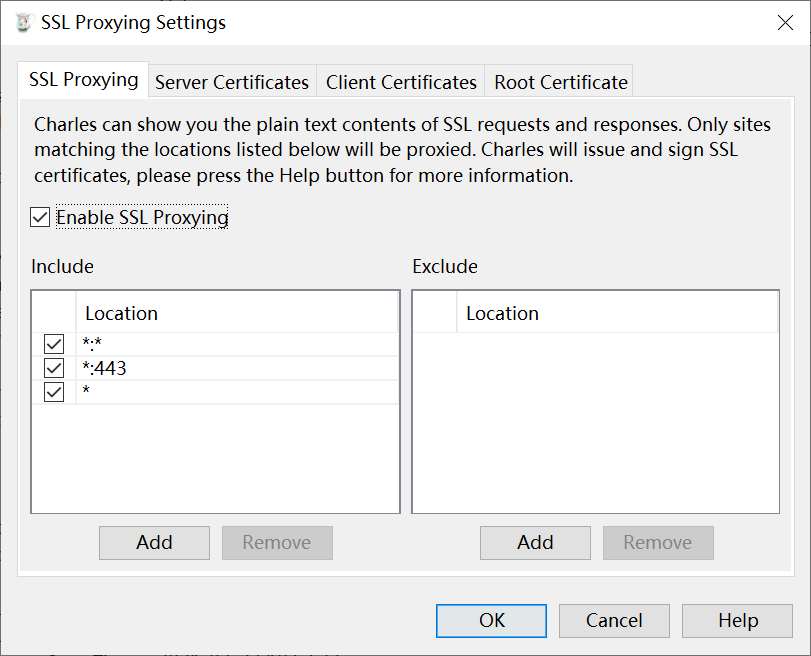Switch to the SSL Proxying tab
Image resolution: width=811 pixels, height=656 pixels.
[83, 80]
